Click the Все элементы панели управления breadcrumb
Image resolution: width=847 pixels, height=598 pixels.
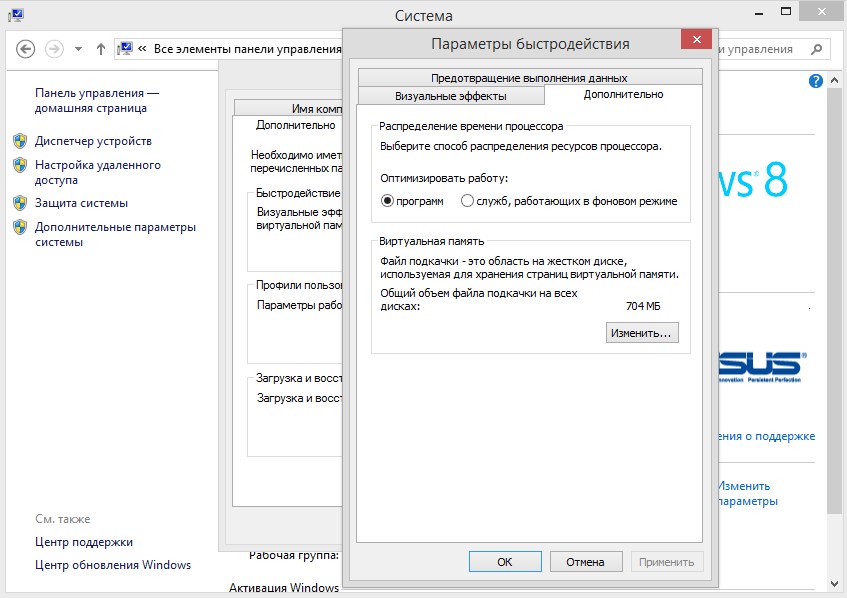(x=247, y=49)
